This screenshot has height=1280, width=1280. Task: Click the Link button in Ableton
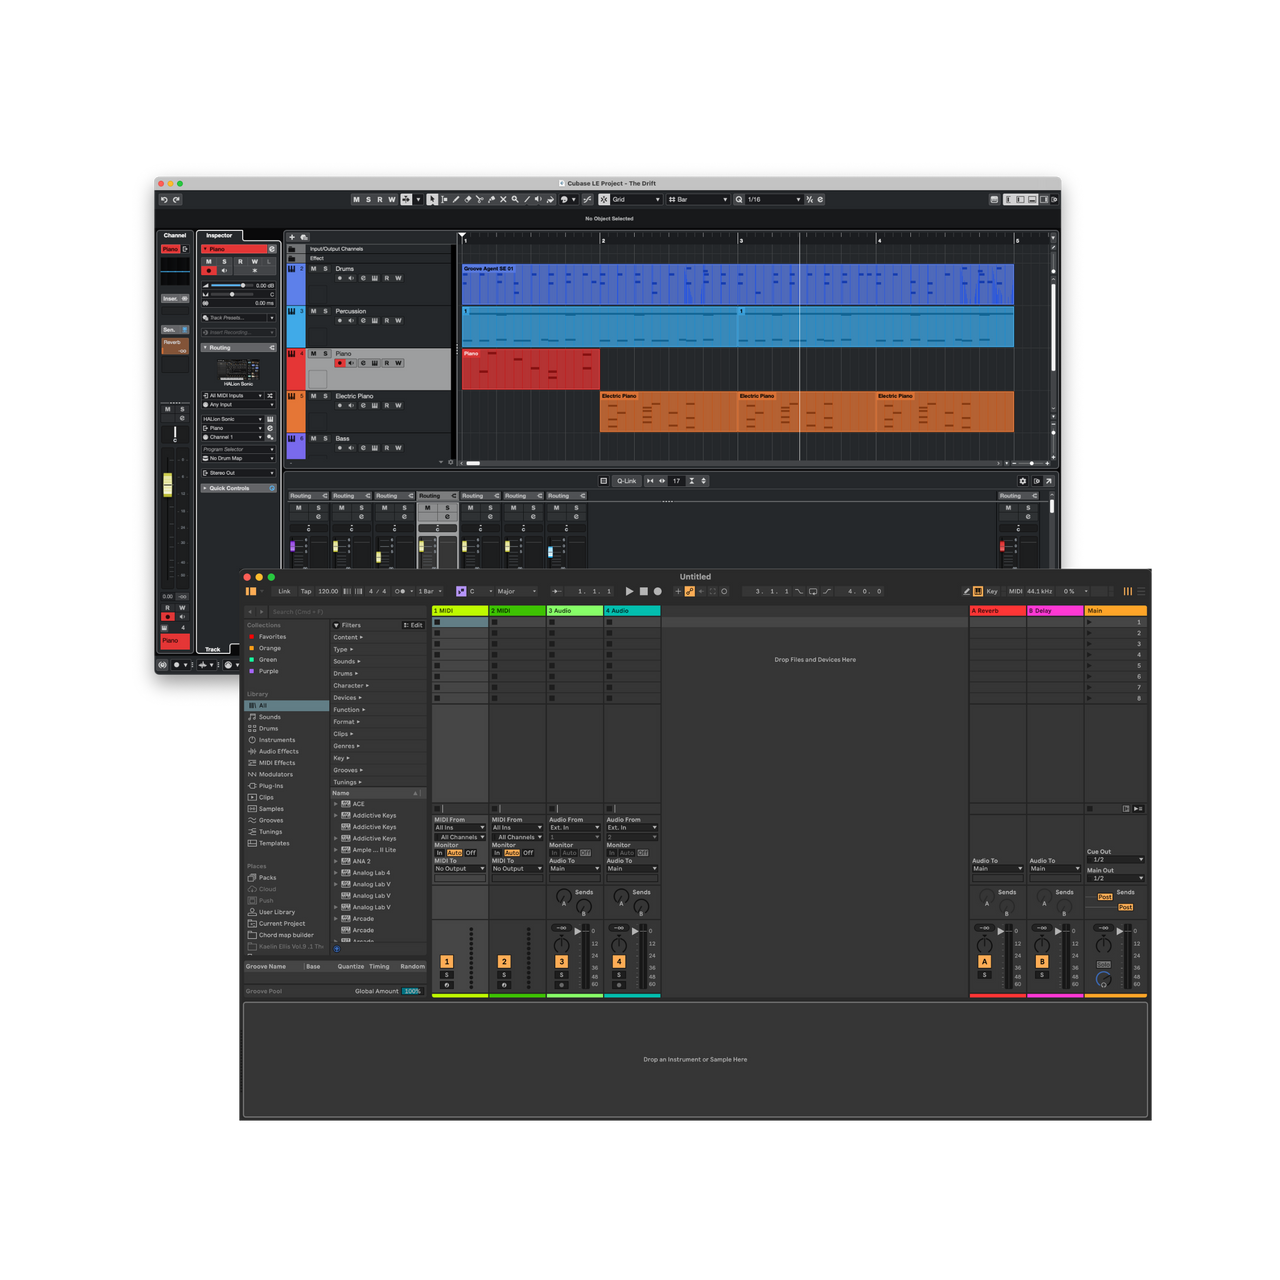284,591
